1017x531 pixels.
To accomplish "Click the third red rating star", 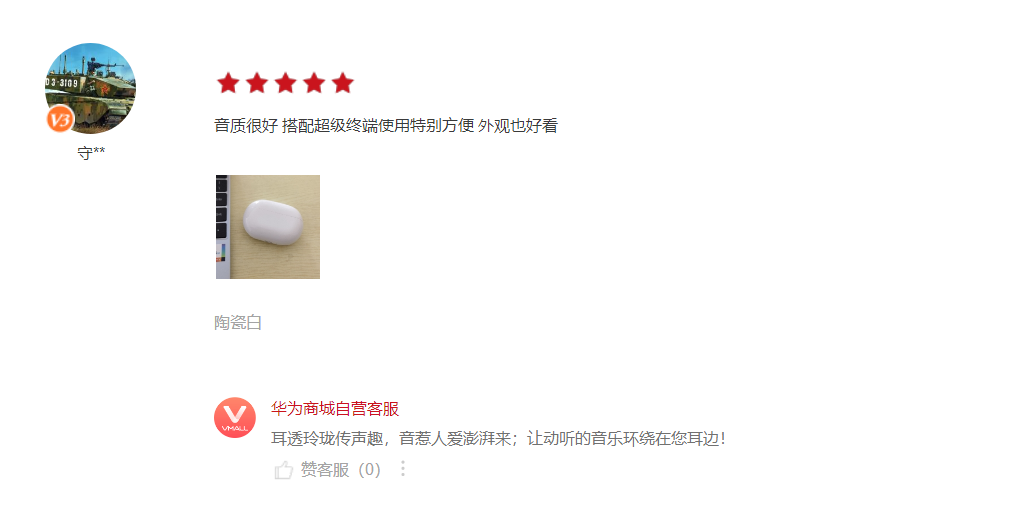I will [285, 83].
